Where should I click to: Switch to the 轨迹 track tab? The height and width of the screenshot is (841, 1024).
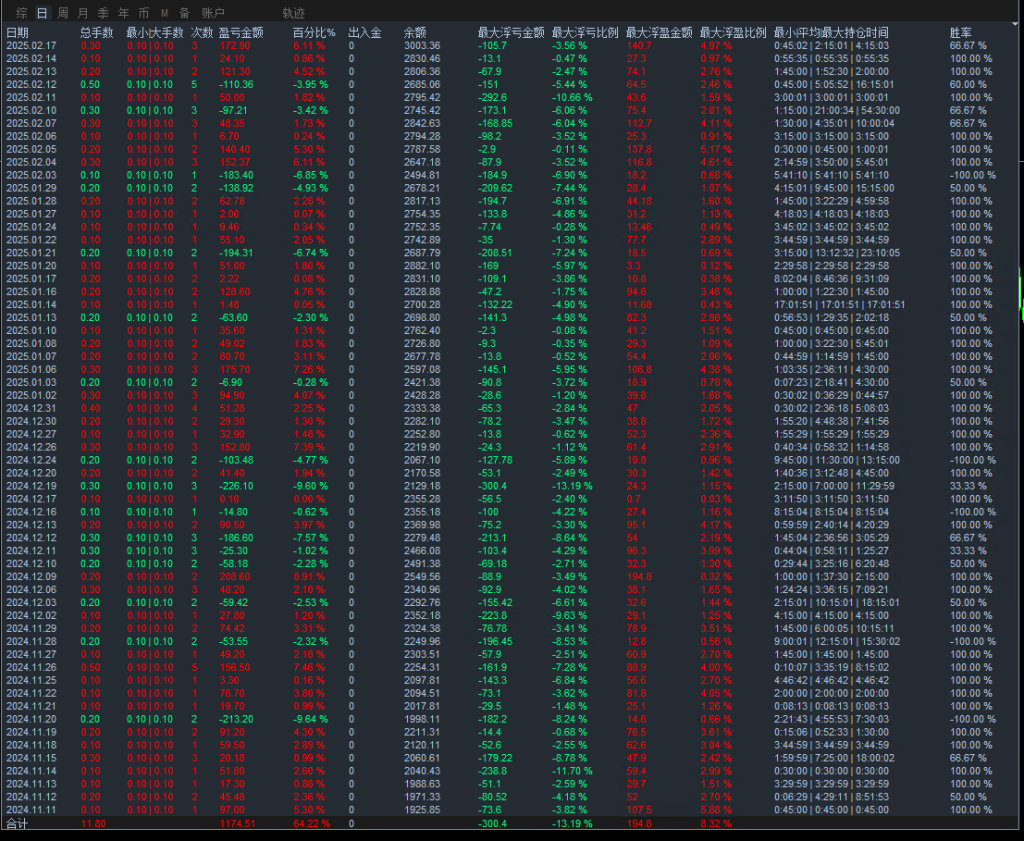tap(293, 13)
